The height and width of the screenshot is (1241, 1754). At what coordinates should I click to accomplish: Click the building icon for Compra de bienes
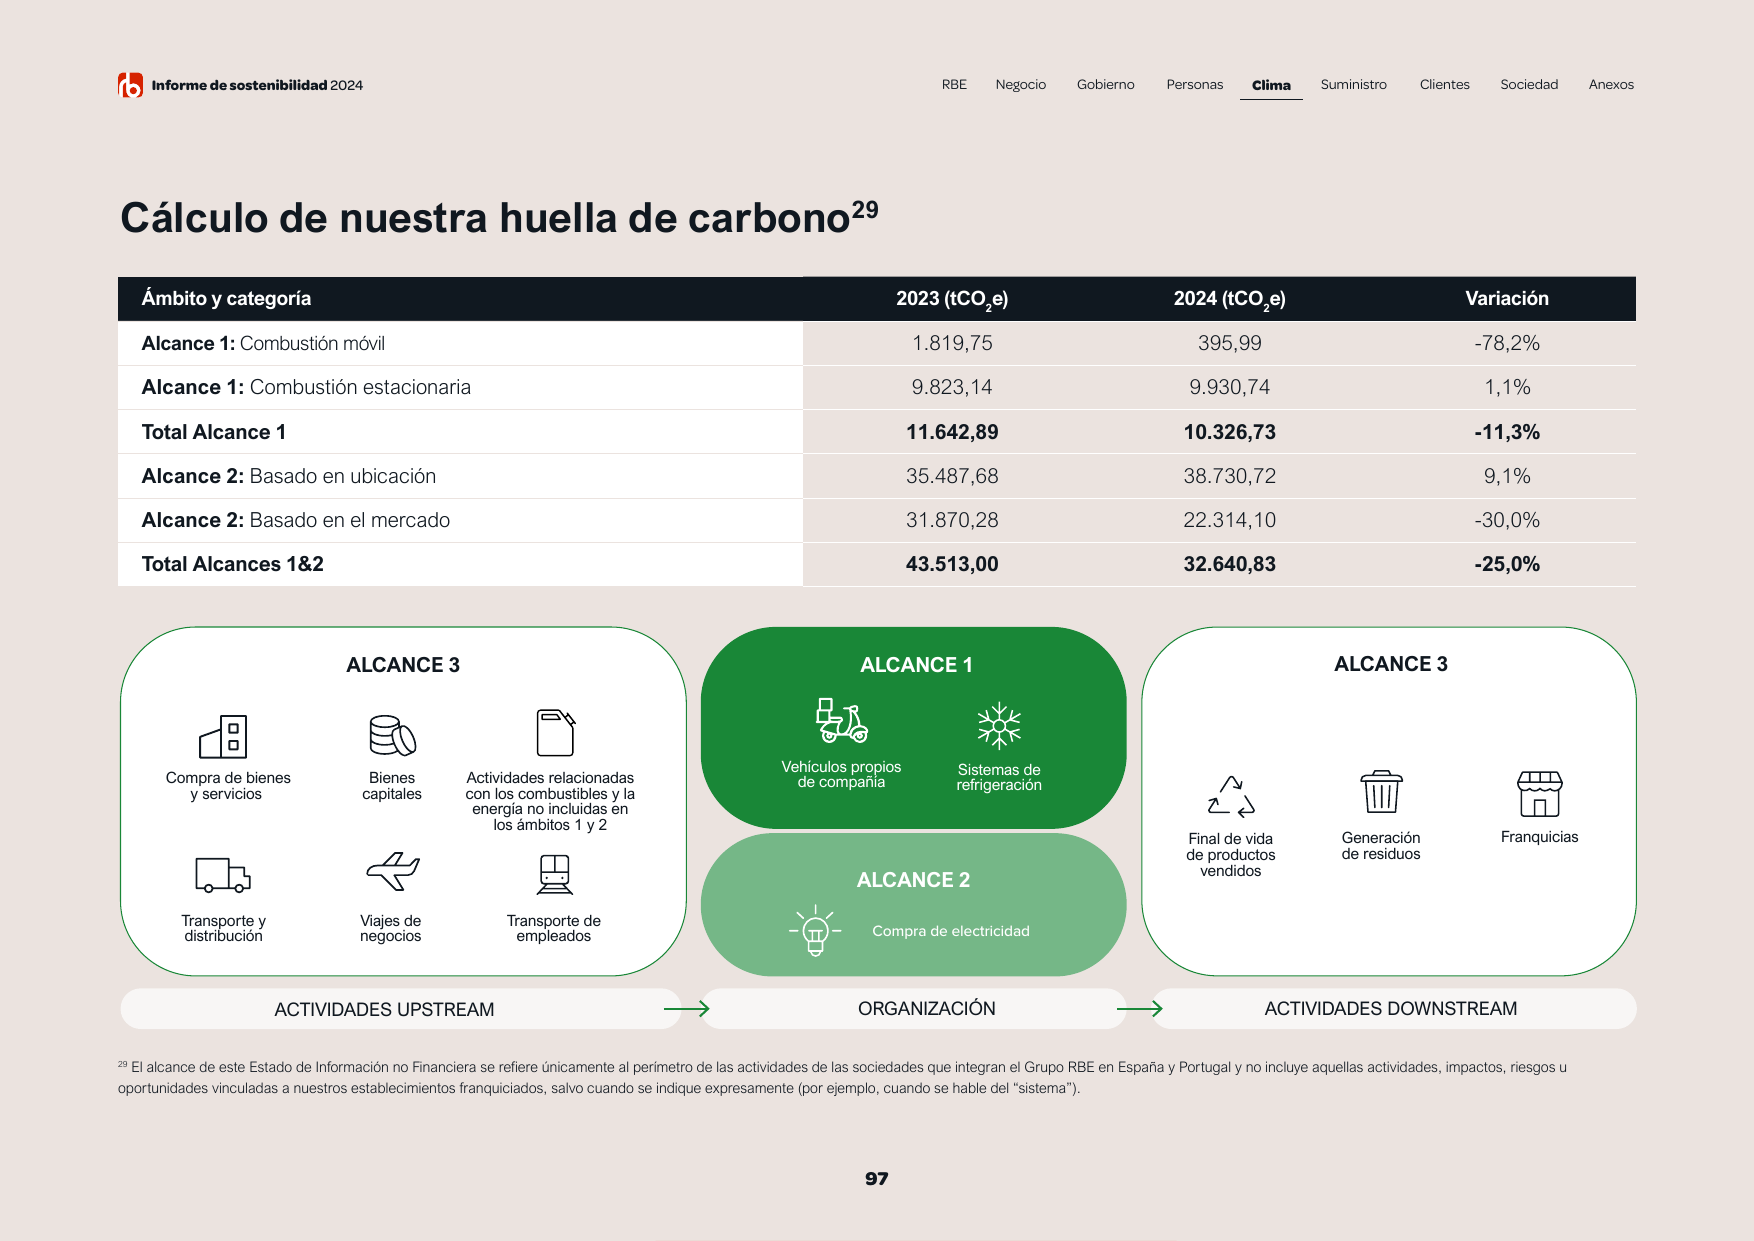pyautogui.click(x=223, y=737)
